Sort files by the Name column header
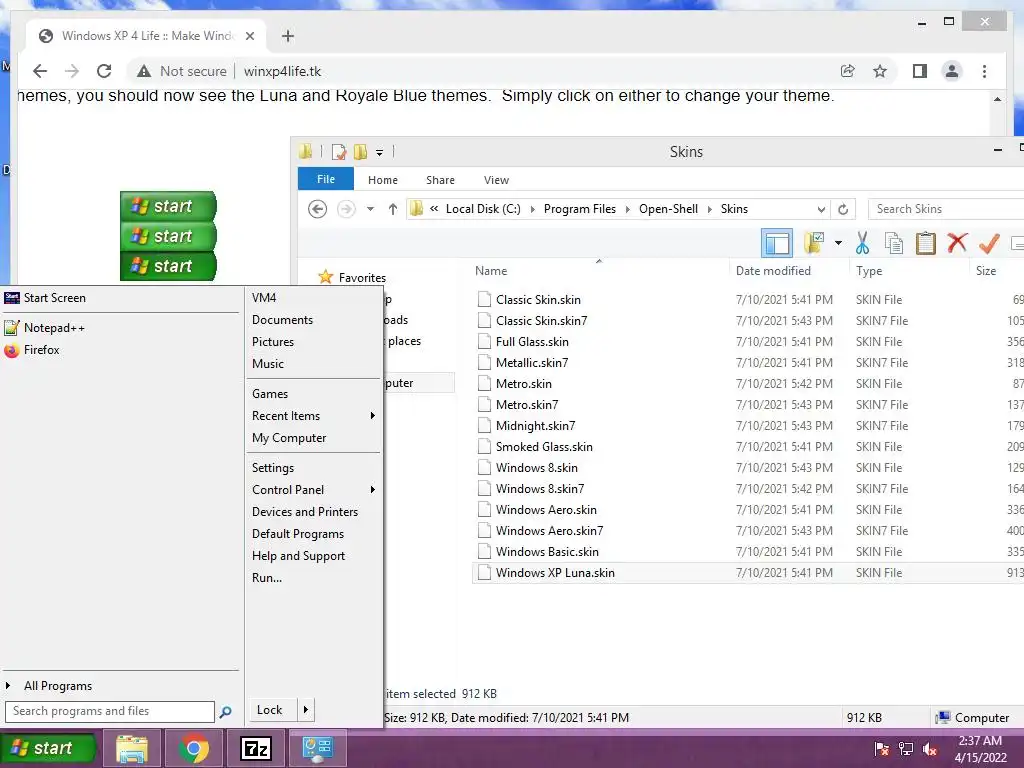This screenshot has width=1024, height=768. (491, 270)
